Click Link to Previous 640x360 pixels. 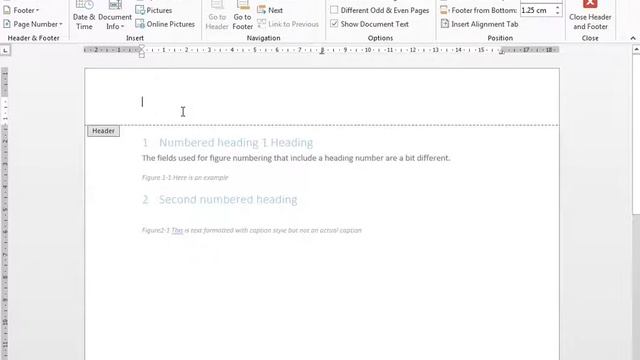click(288, 24)
